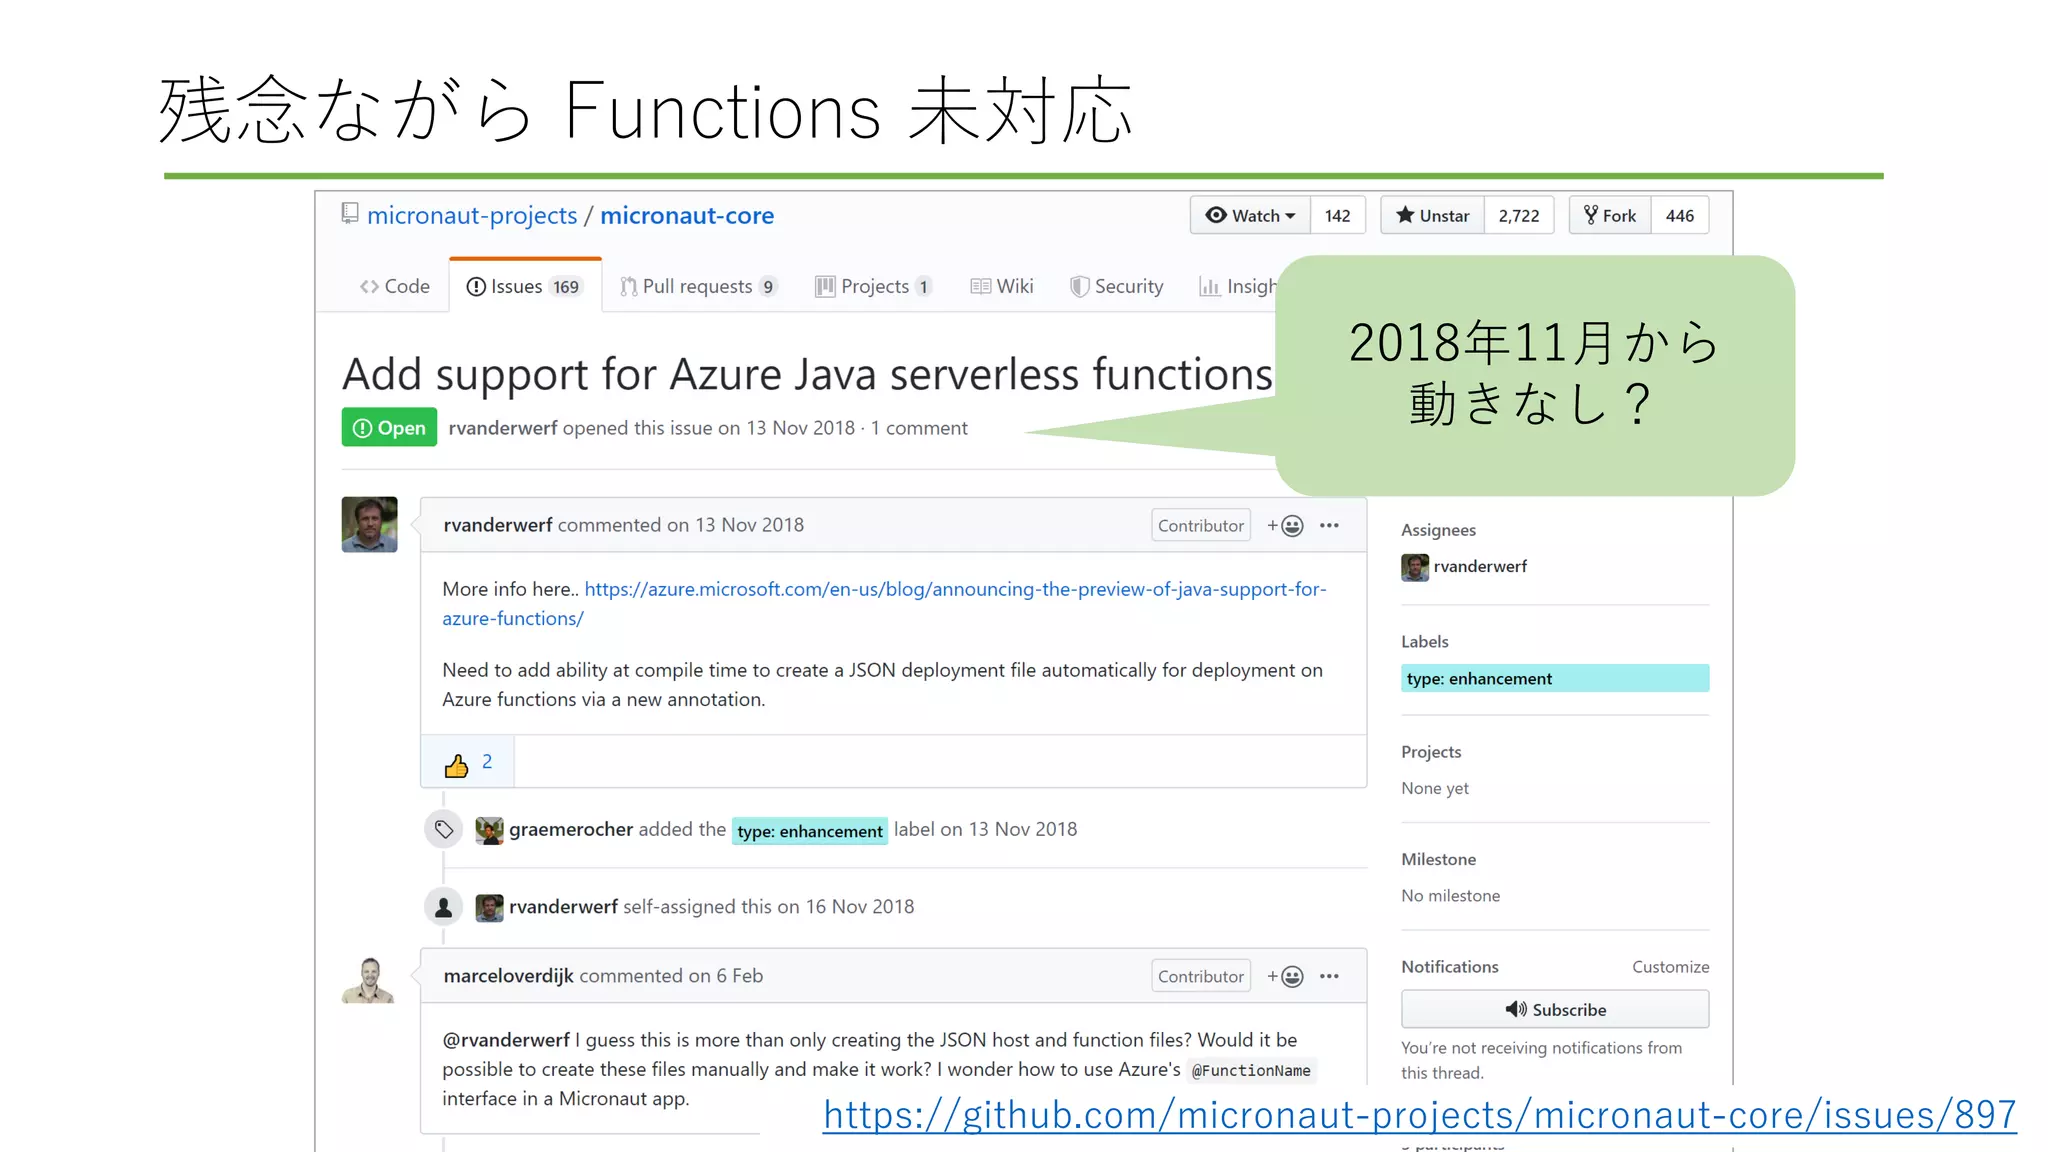Click the Assignees sidebar heading
The image size is (2048, 1152).
click(1438, 530)
